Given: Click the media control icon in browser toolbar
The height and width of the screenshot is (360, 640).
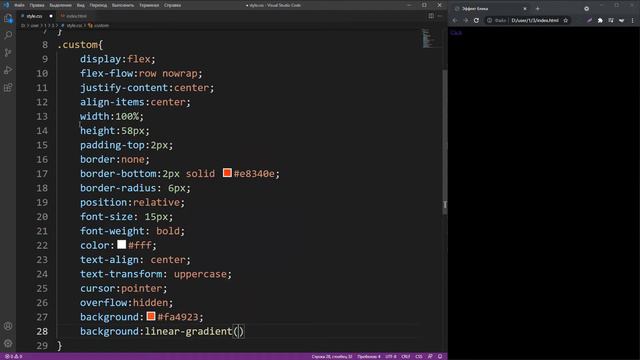Looking at the screenshot, I should 611,20.
